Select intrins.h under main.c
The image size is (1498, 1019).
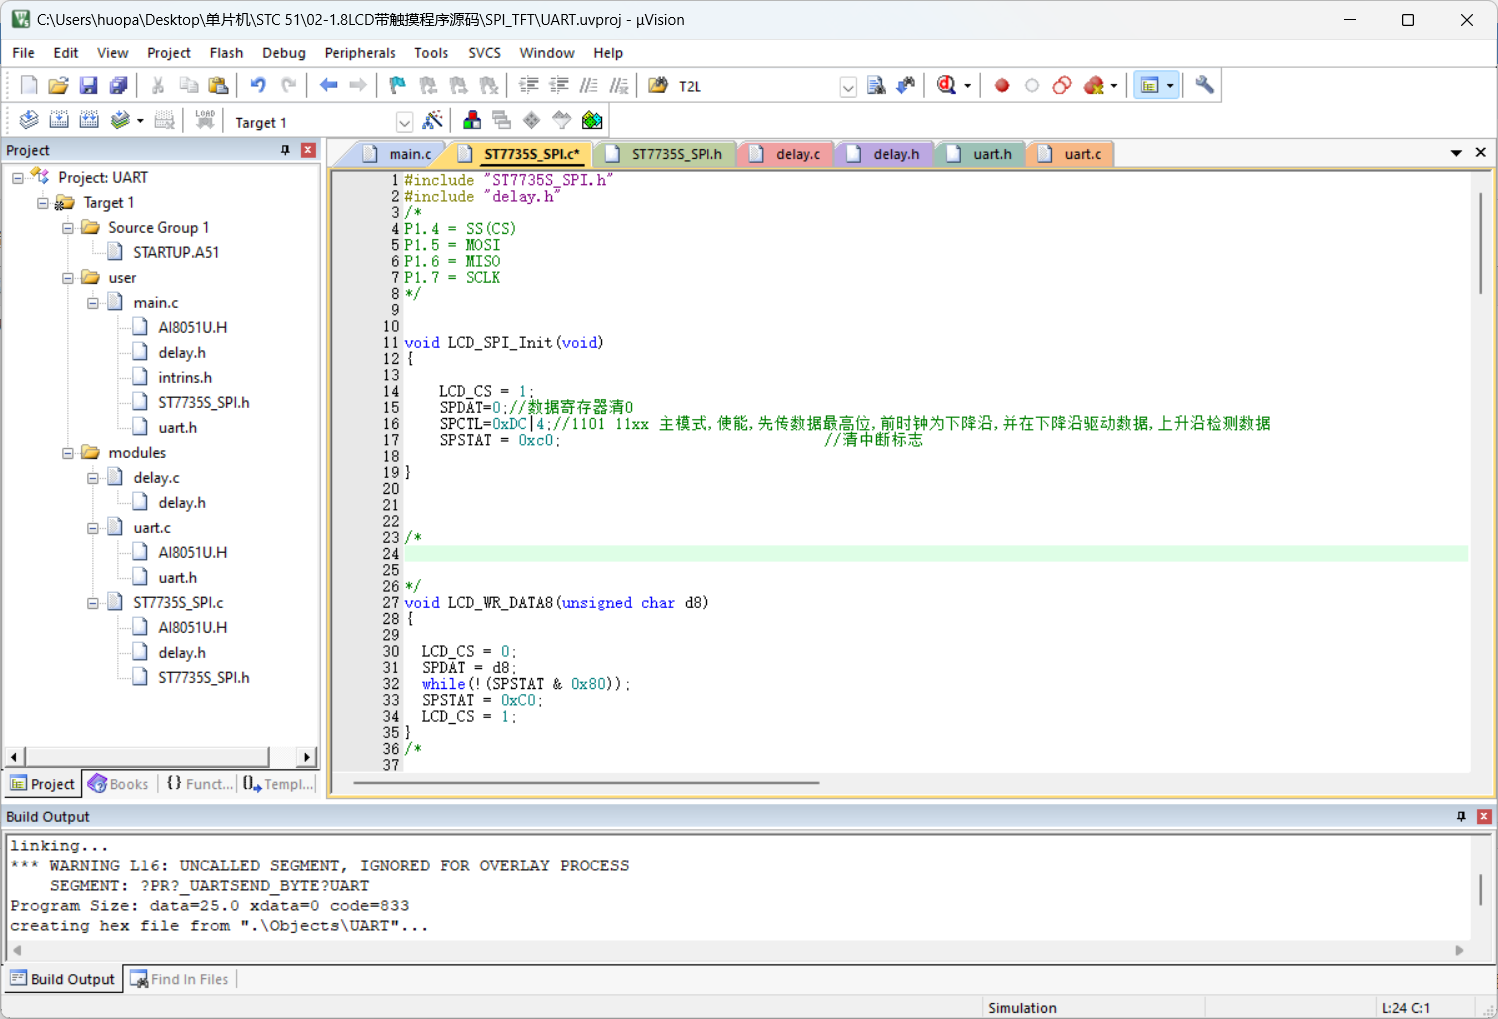185,378
